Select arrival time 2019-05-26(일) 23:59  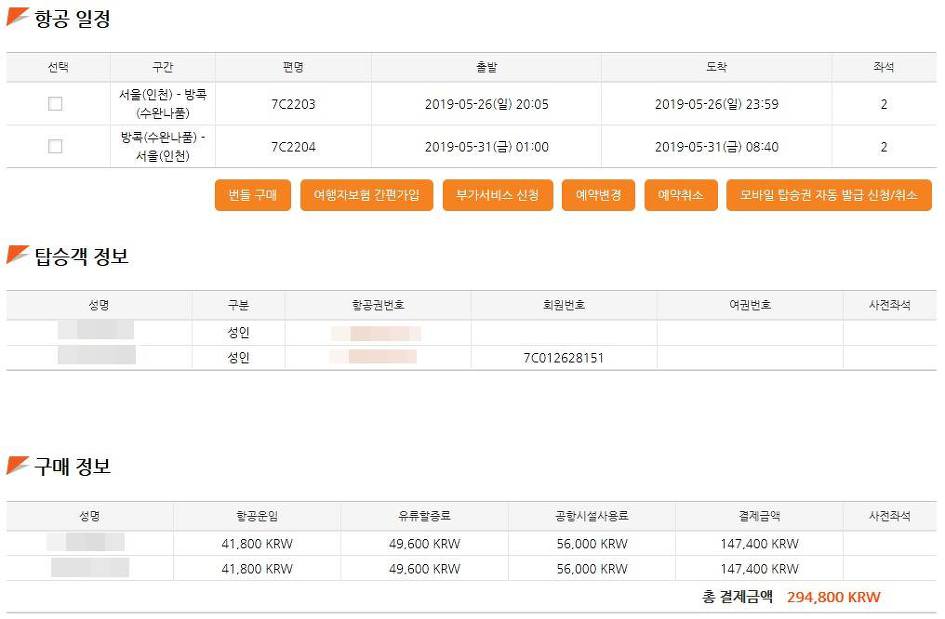pos(717,104)
